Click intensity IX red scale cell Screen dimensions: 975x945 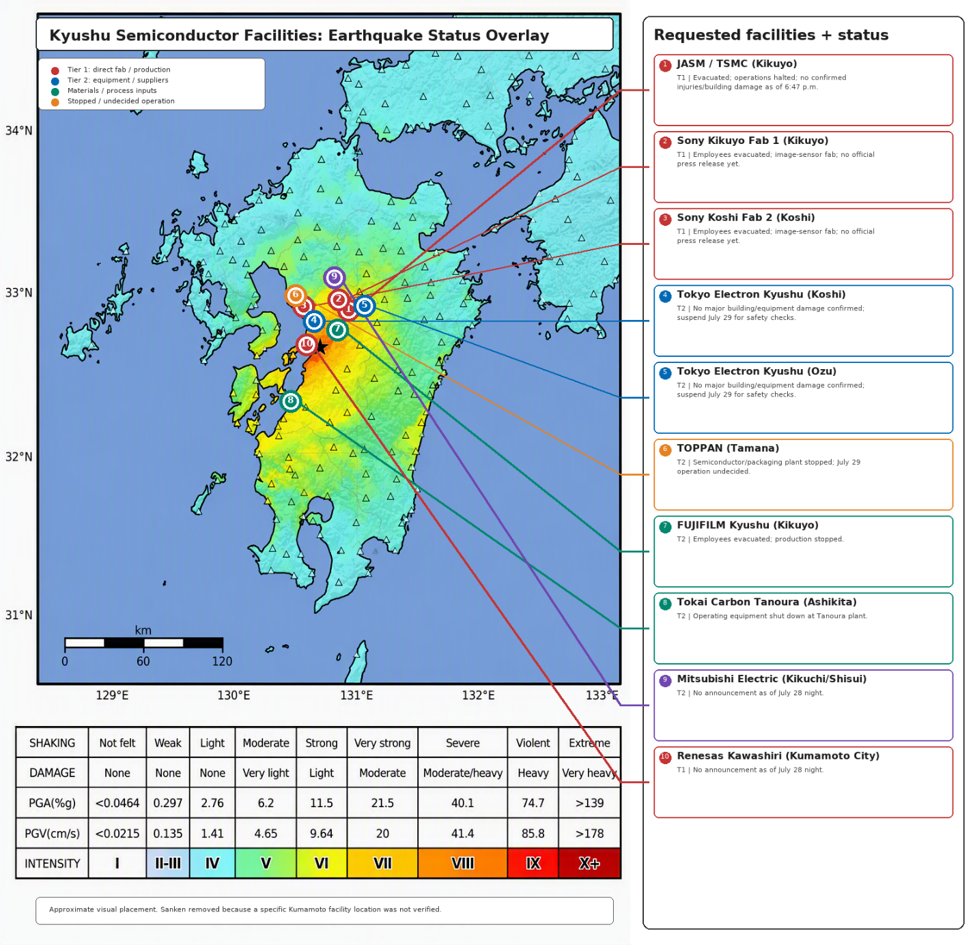pos(533,863)
